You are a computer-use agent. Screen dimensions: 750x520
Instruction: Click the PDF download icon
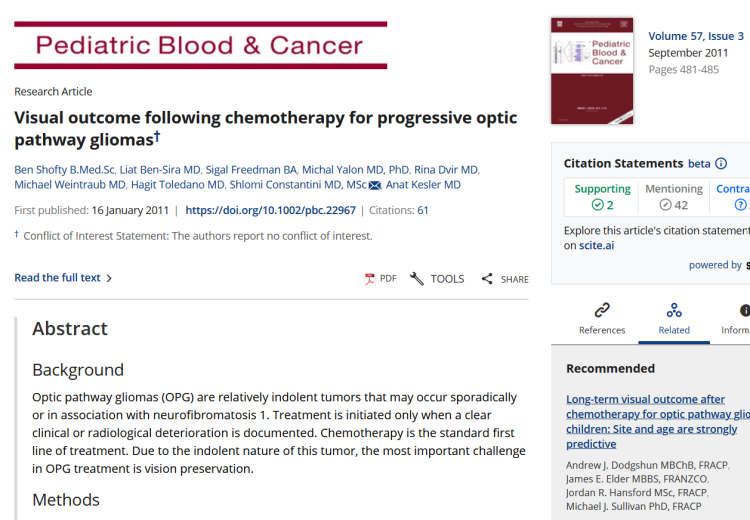click(x=369, y=279)
